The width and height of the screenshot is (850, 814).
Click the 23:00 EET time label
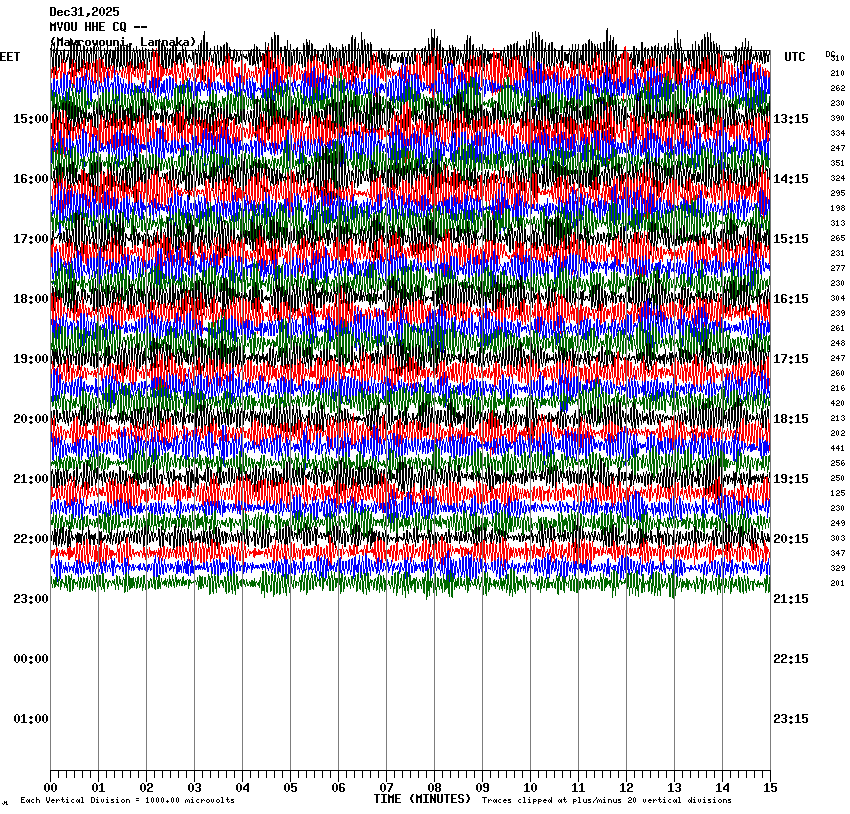pos(30,599)
